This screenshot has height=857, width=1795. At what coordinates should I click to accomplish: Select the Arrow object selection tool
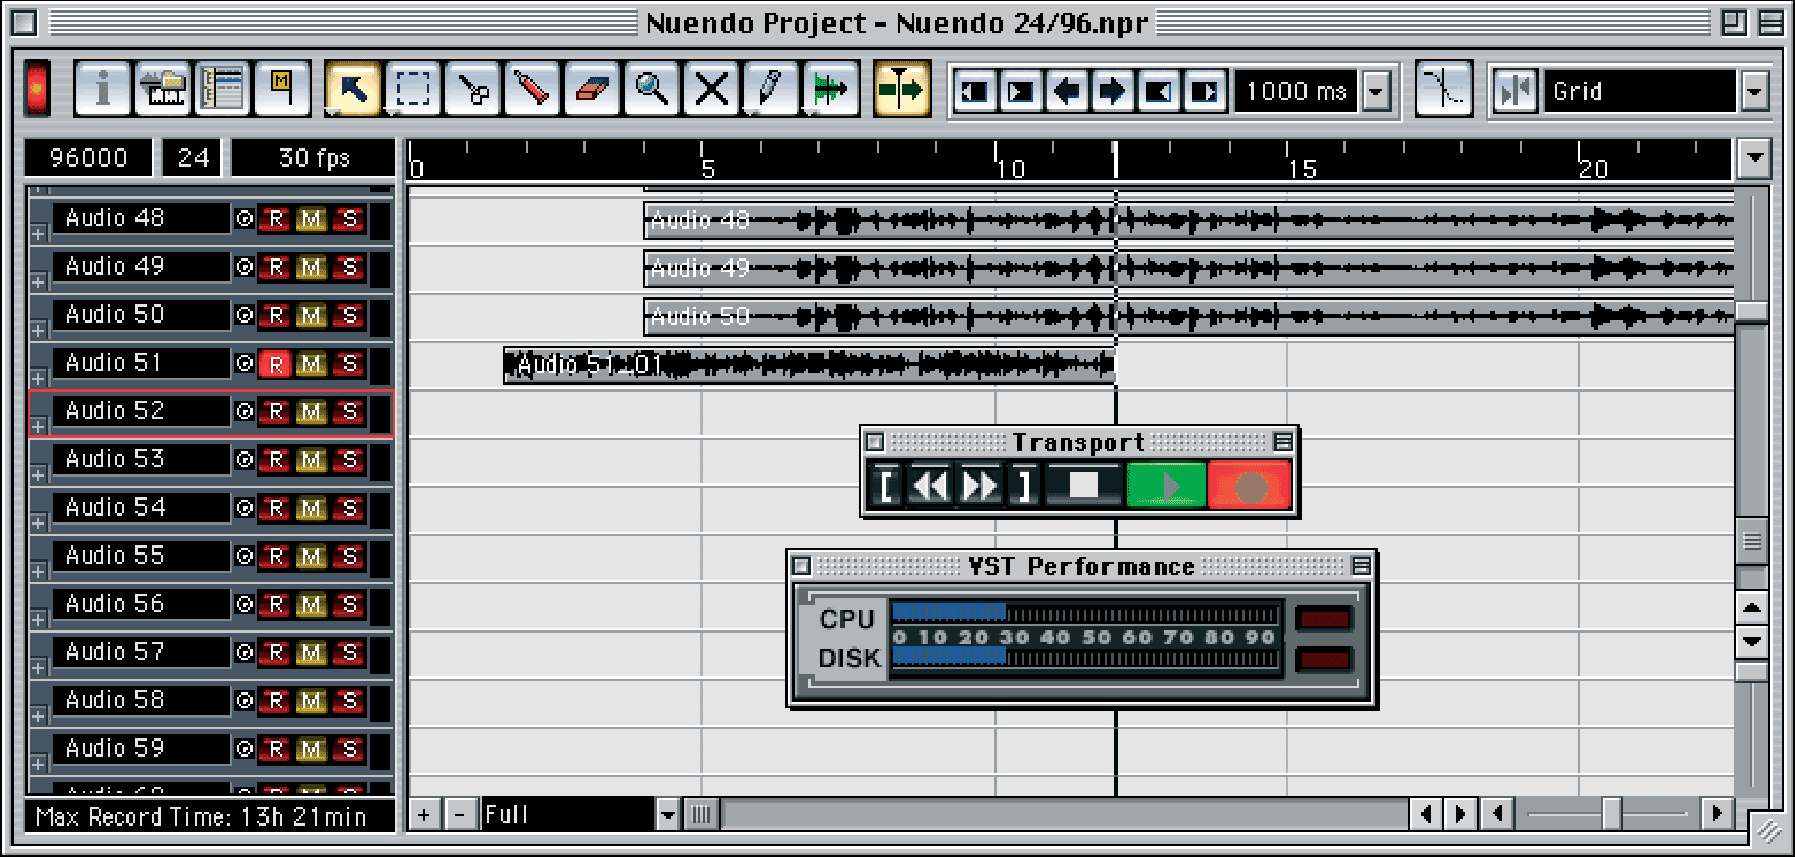tap(353, 90)
